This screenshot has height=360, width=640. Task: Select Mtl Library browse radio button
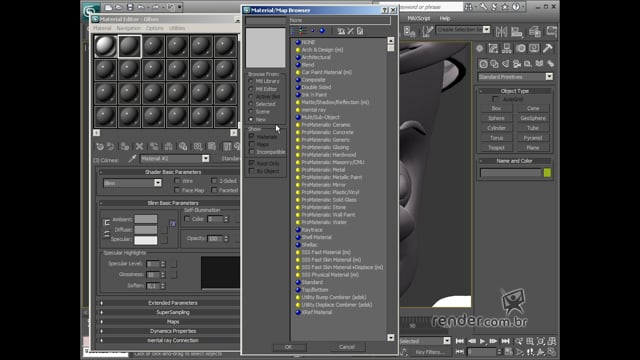point(251,81)
